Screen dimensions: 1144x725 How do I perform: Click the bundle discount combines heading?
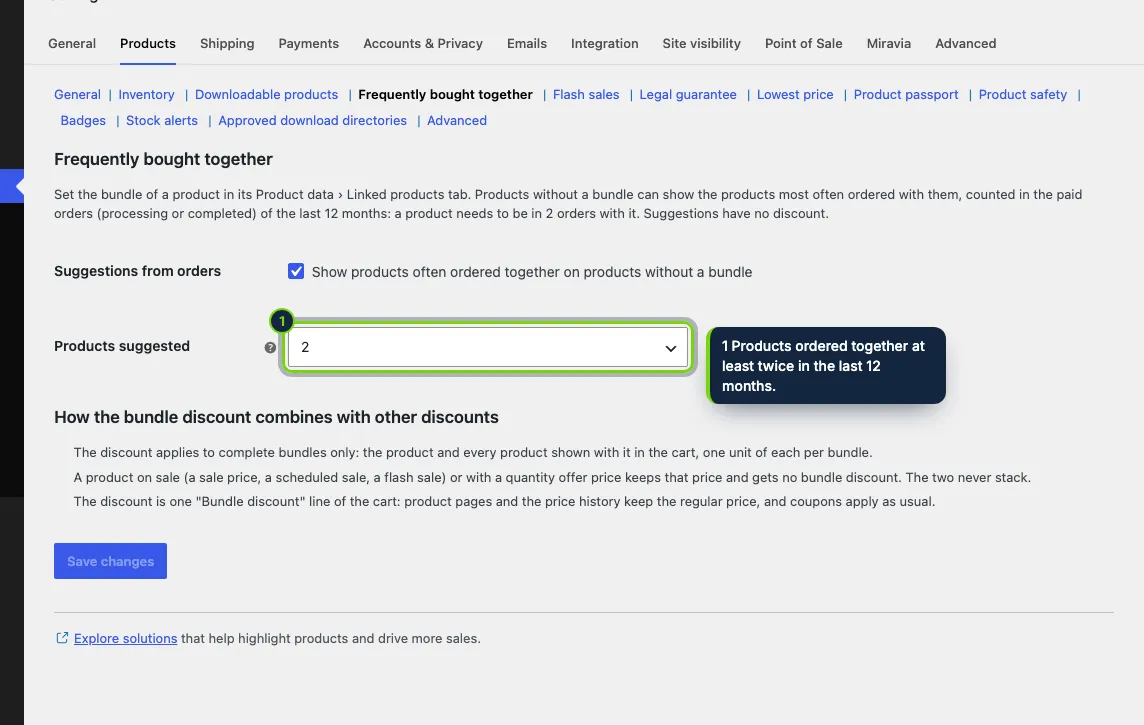[x=277, y=417]
